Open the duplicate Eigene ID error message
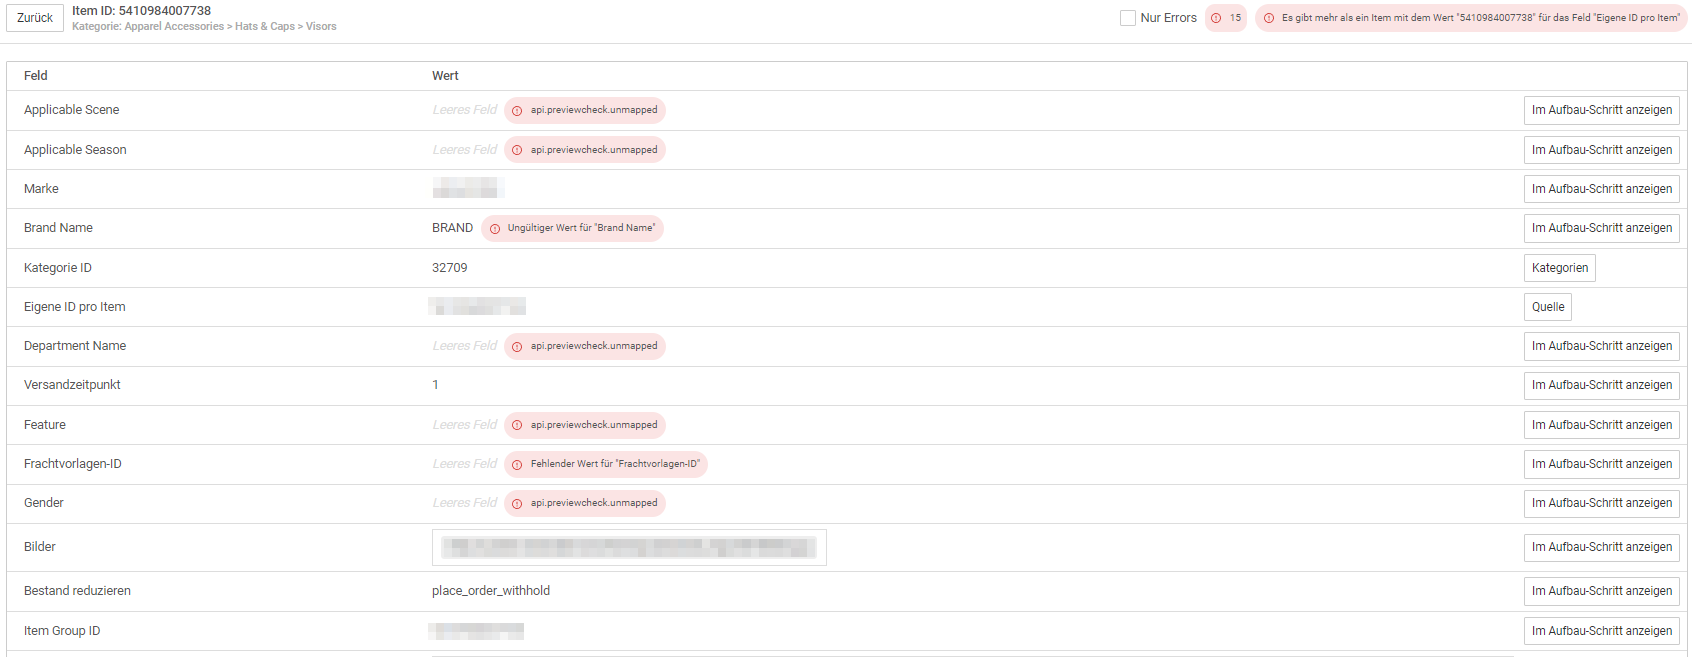Image resolution: width=1692 pixels, height=657 pixels. (1471, 18)
